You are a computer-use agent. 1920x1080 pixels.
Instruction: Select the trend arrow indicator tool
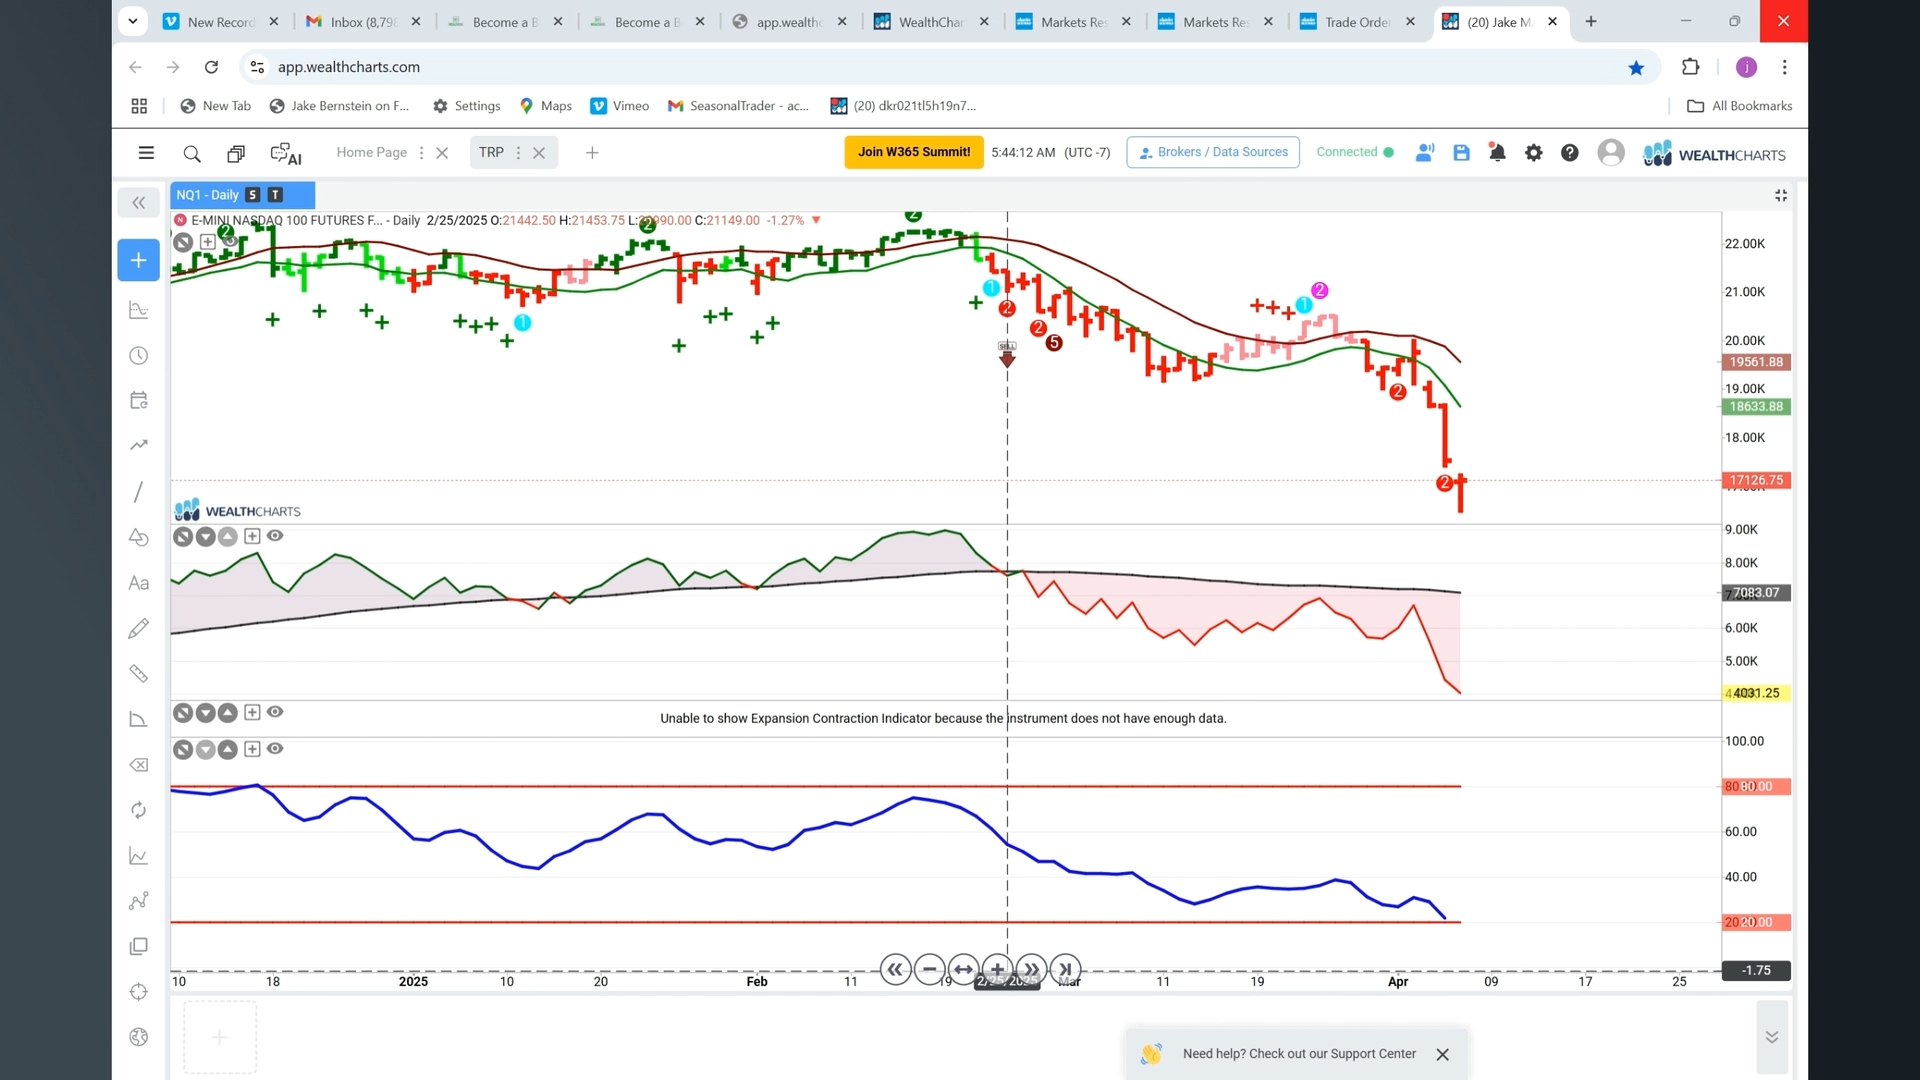click(x=139, y=445)
